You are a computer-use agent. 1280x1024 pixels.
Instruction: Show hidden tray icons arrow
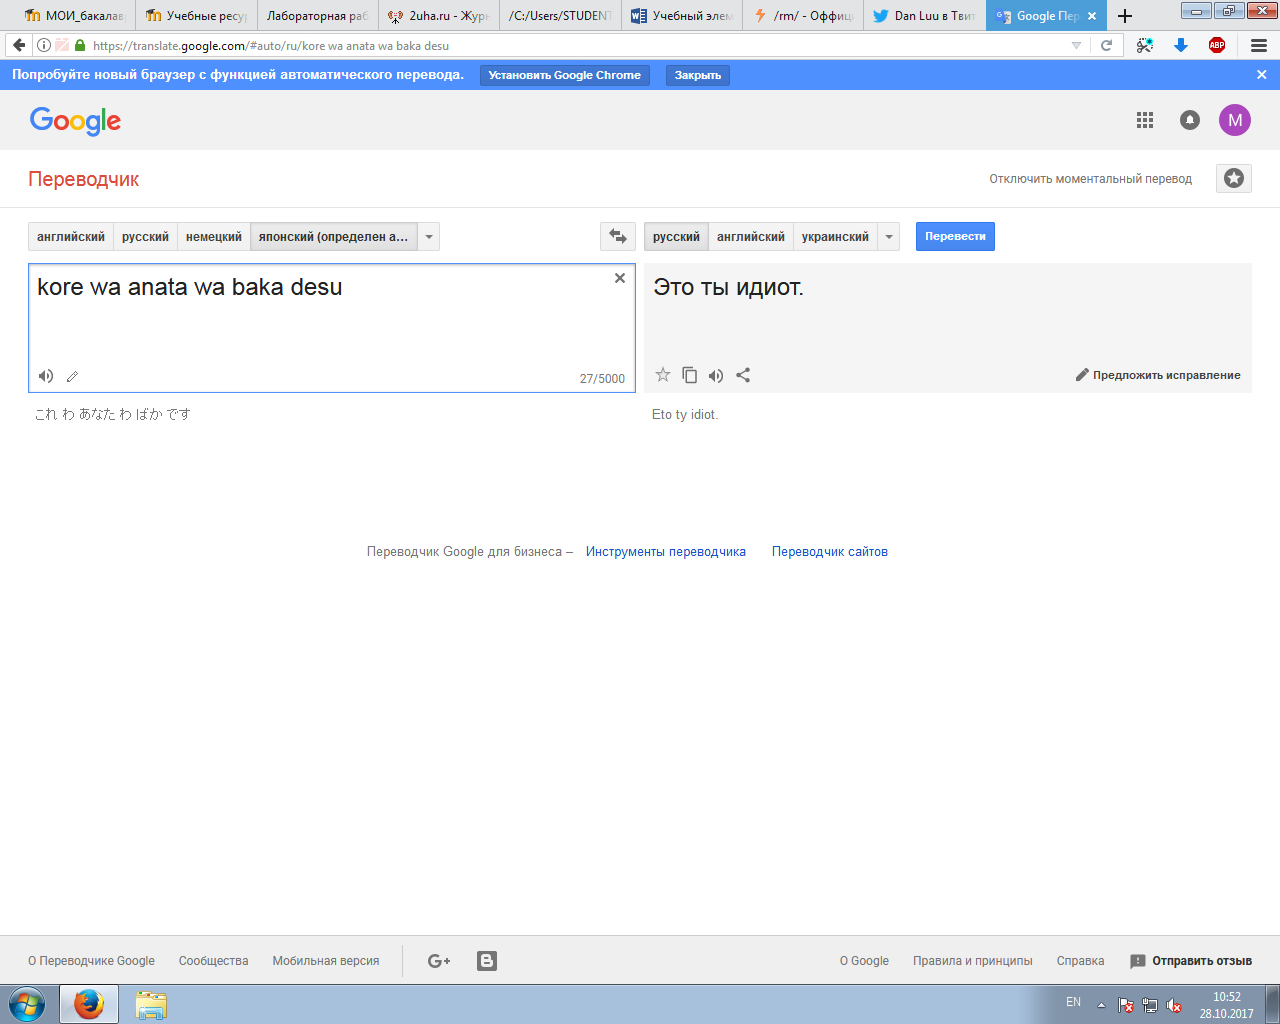pyautogui.click(x=1101, y=1005)
